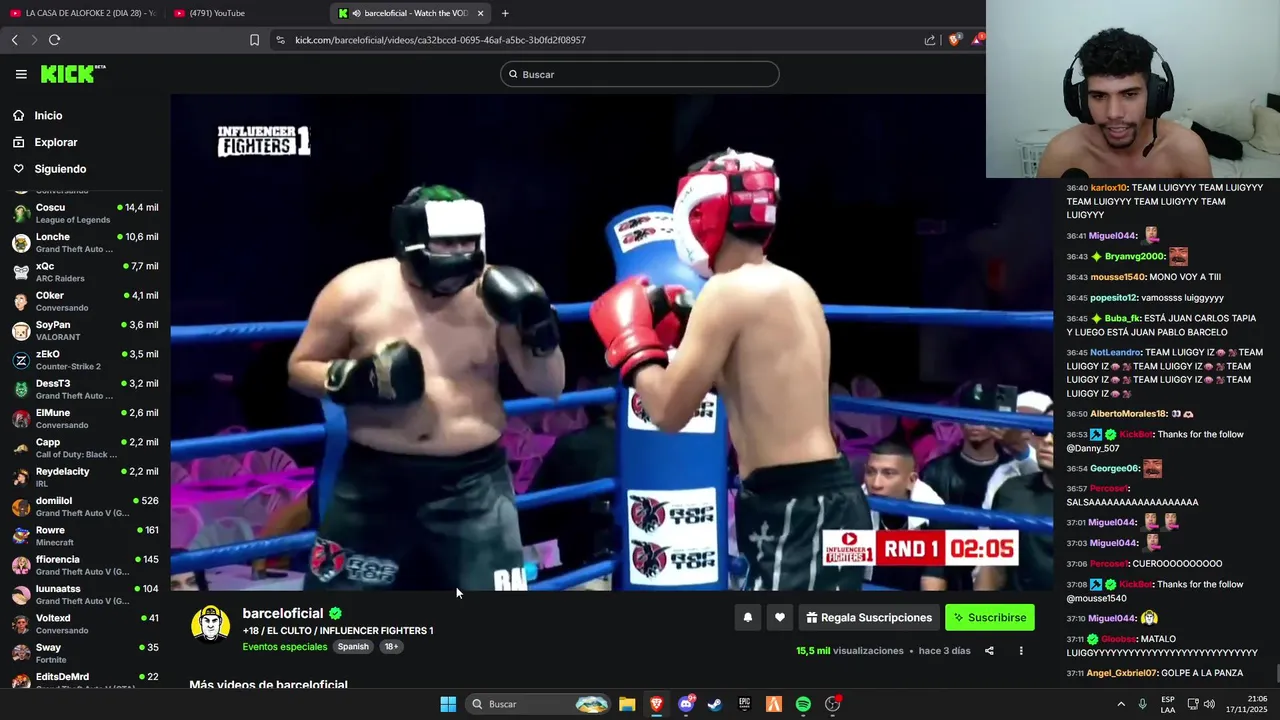Open Brave browser from taskbar
This screenshot has height=720, width=1280.
[x=656, y=704]
